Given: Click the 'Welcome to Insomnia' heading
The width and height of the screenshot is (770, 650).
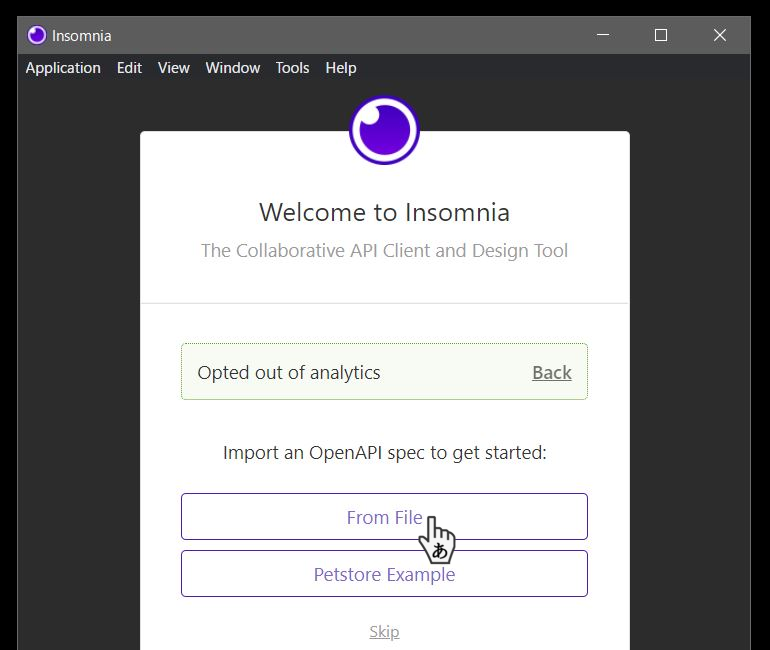Looking at the screenshot, I should pyautogui.click(x=384, y=213).
